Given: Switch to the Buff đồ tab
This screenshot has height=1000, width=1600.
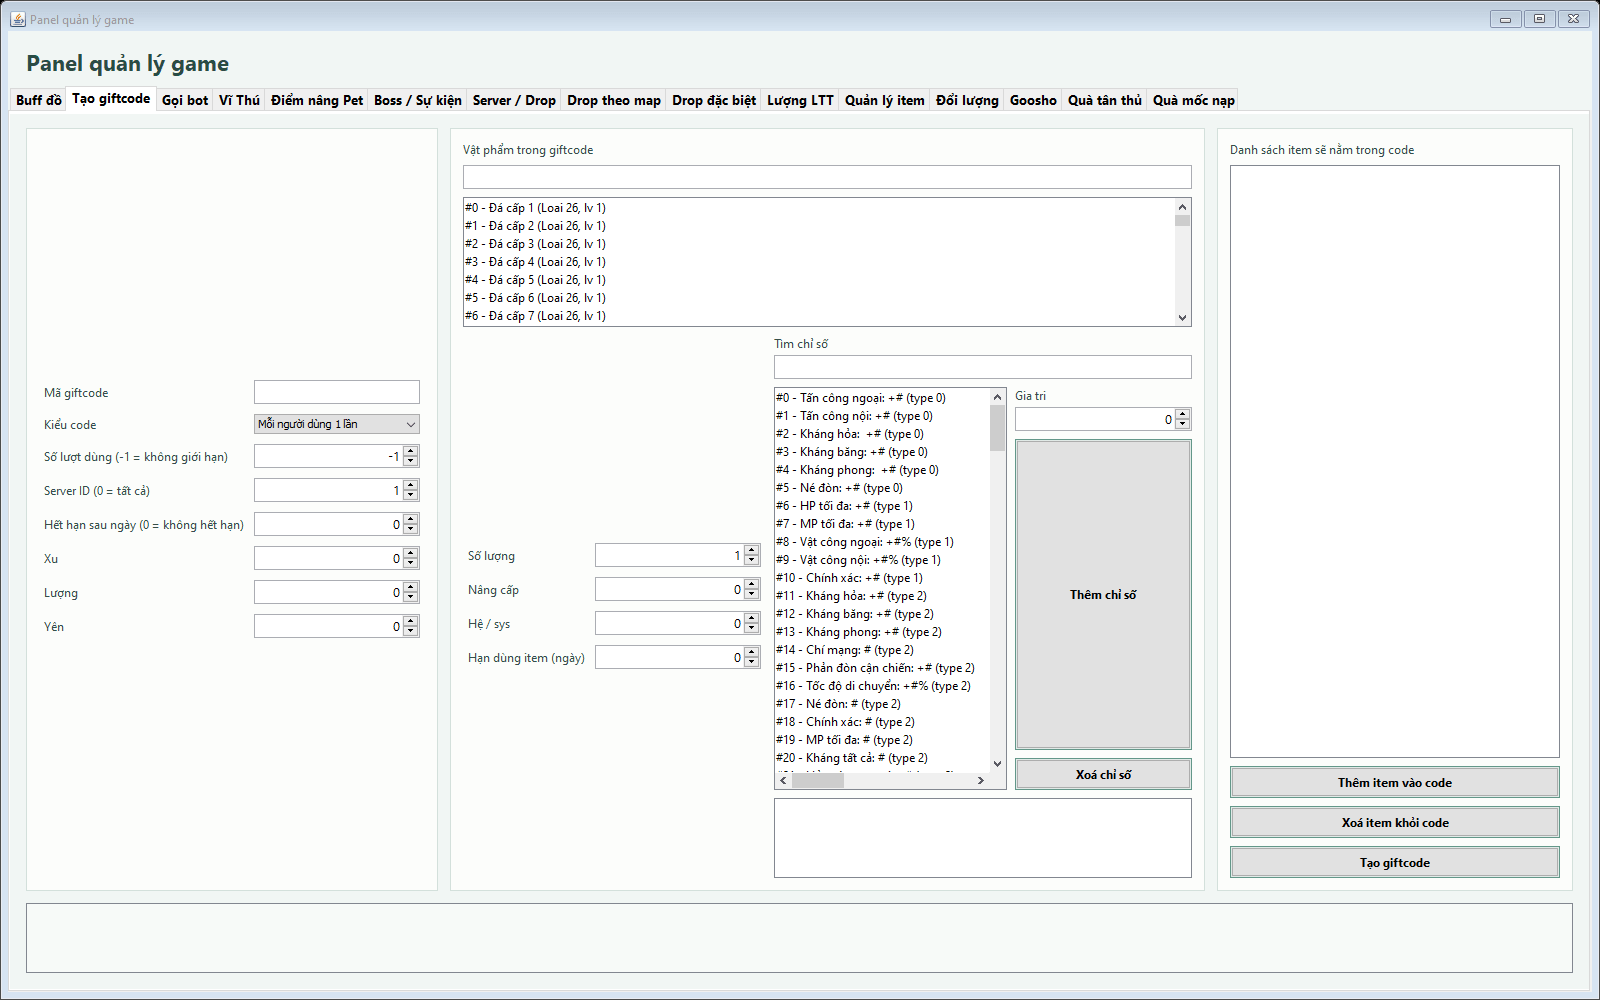Looking at the screenshot, I should 39,100.
